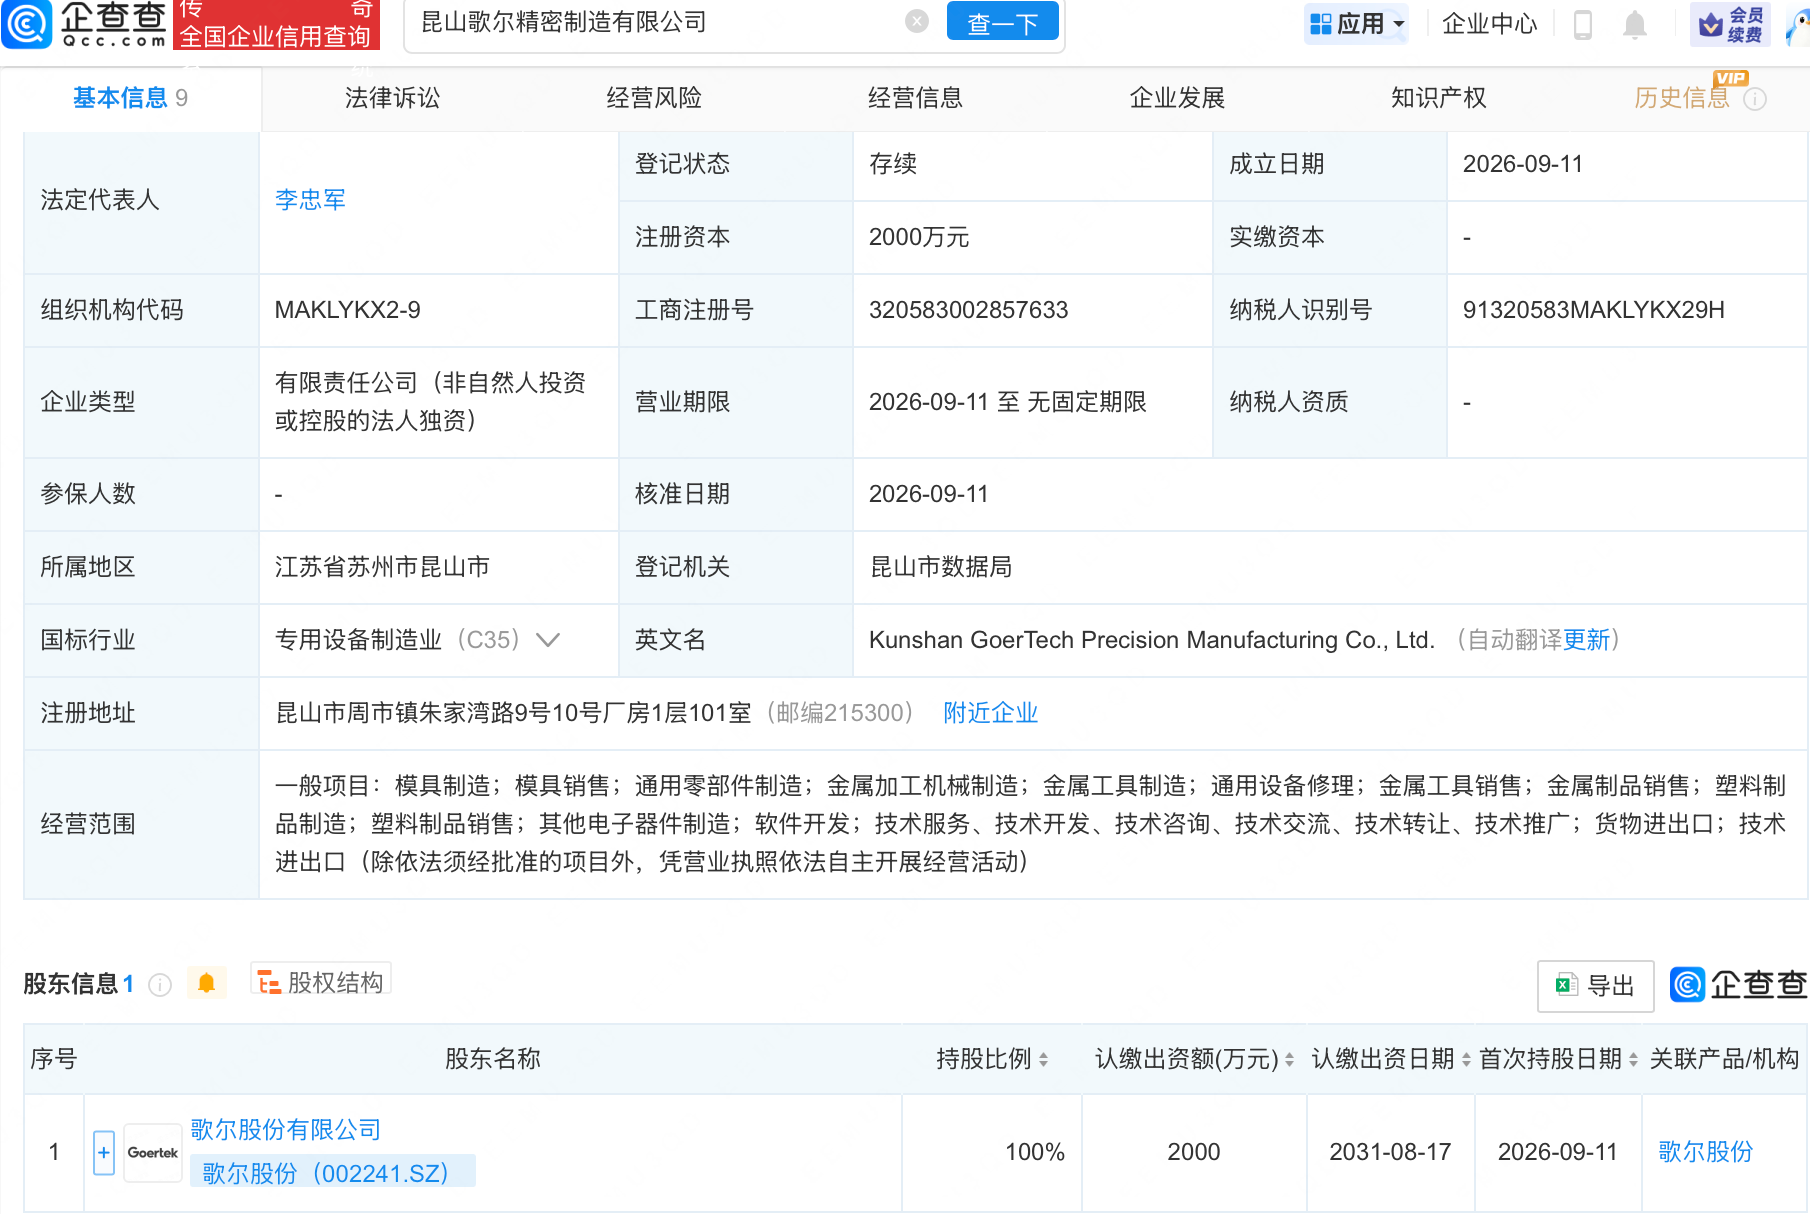Open the mobile phone app icon
Screen dimensions: 1810x1214
[x=1582, y=24]
